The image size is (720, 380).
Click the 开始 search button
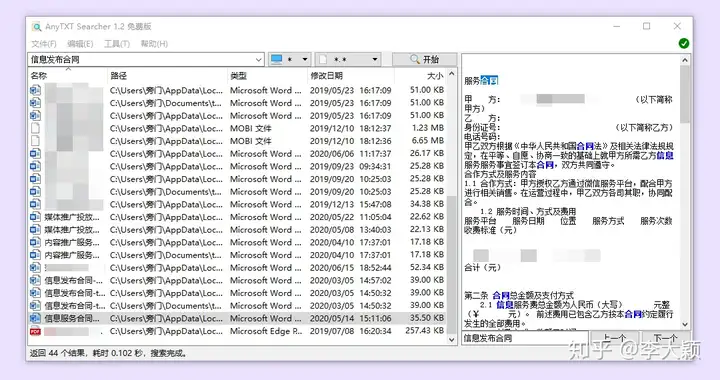click(x=424, y=59)
